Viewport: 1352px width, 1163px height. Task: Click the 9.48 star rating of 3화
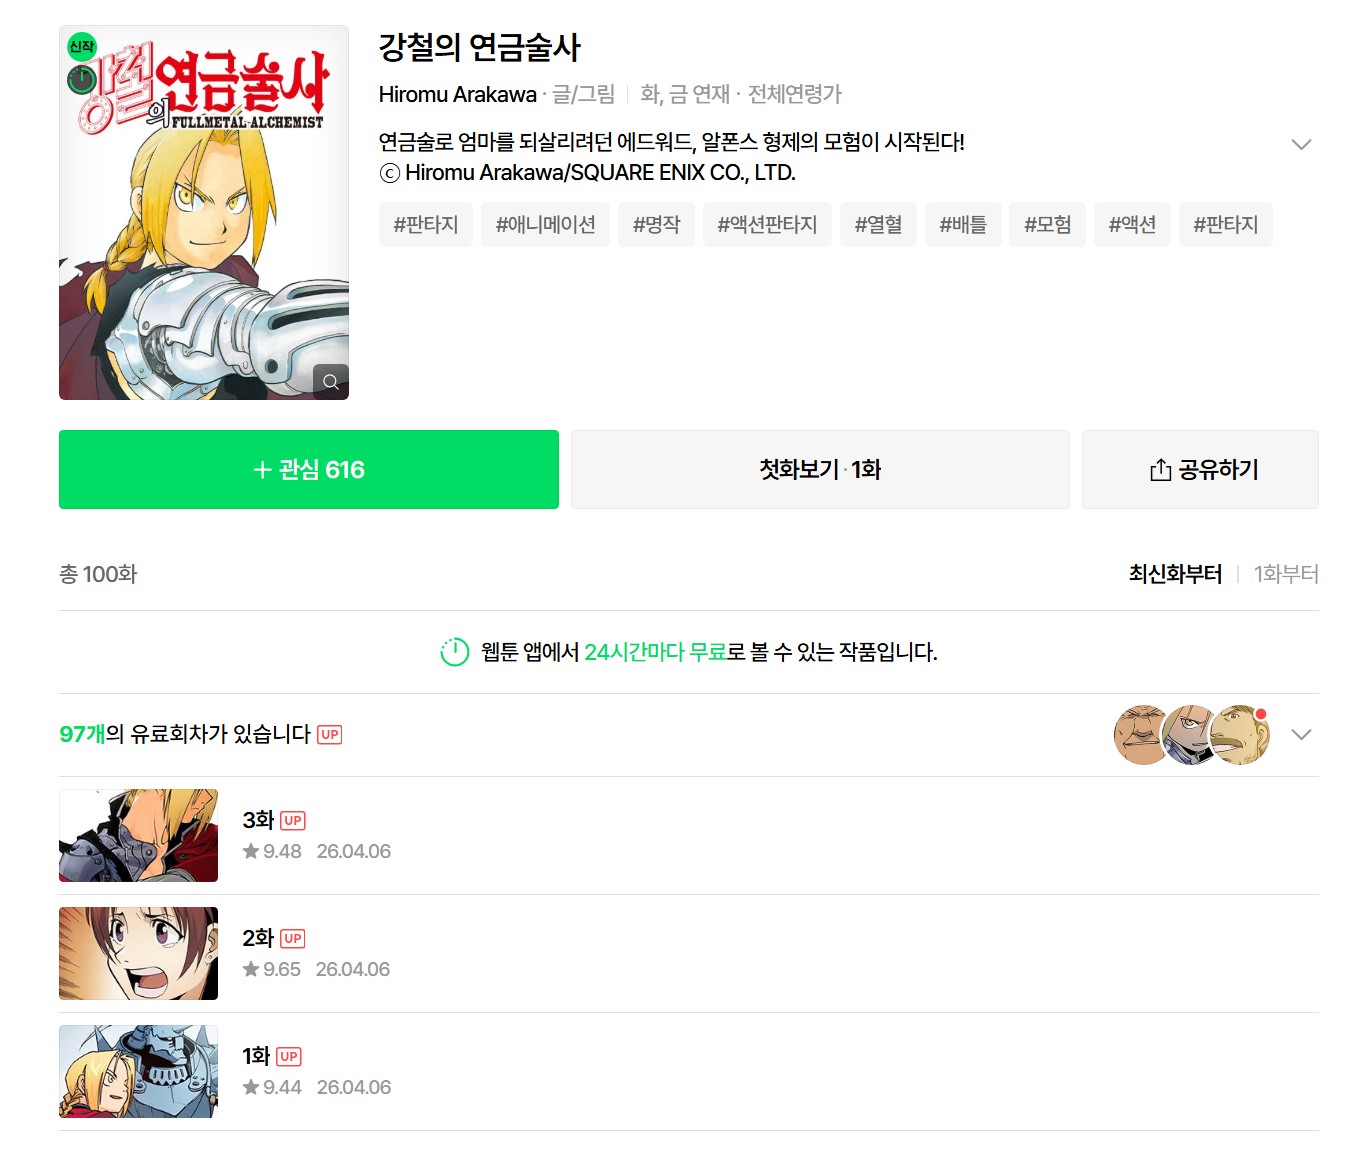(x=272, y=852)
